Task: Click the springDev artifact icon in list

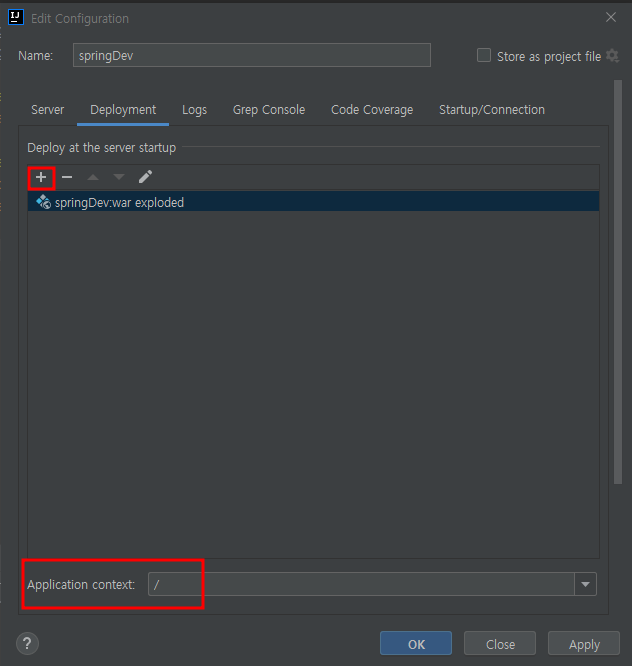Action: [43, 202]
